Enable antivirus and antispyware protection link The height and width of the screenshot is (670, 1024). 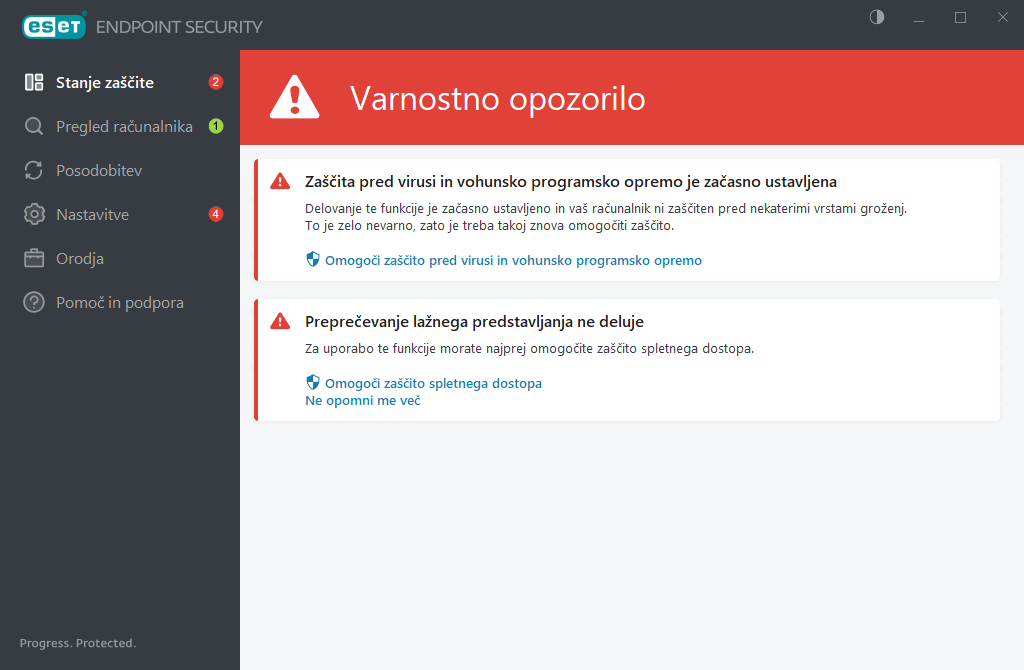[513, 260]
